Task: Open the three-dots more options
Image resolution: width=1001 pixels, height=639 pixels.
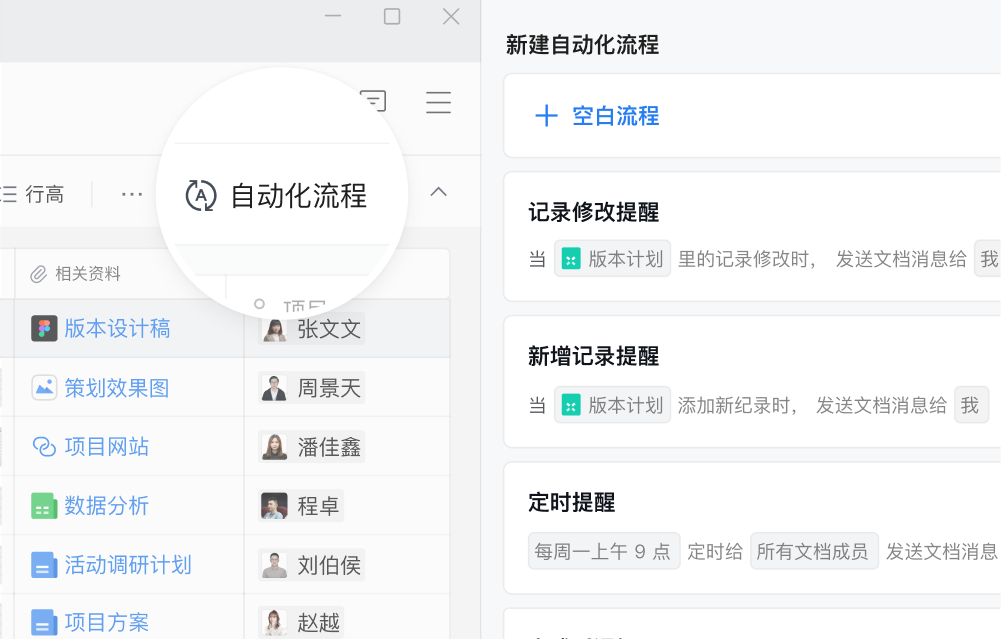Action: click(132, 194)
